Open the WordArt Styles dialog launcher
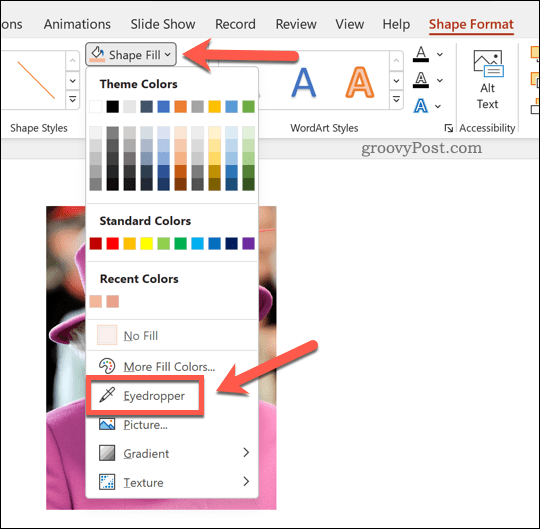Screen dimensions: 540x529 click(448, 128)
